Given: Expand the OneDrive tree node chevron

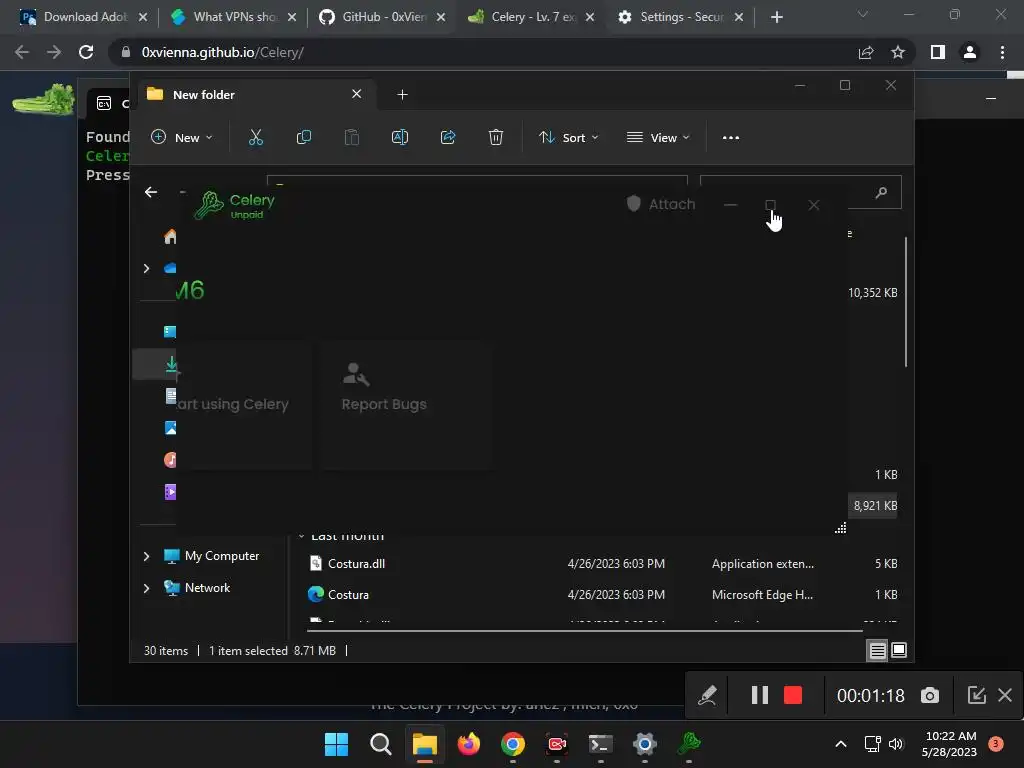Looking at the screenshot, I should [146, 268].
